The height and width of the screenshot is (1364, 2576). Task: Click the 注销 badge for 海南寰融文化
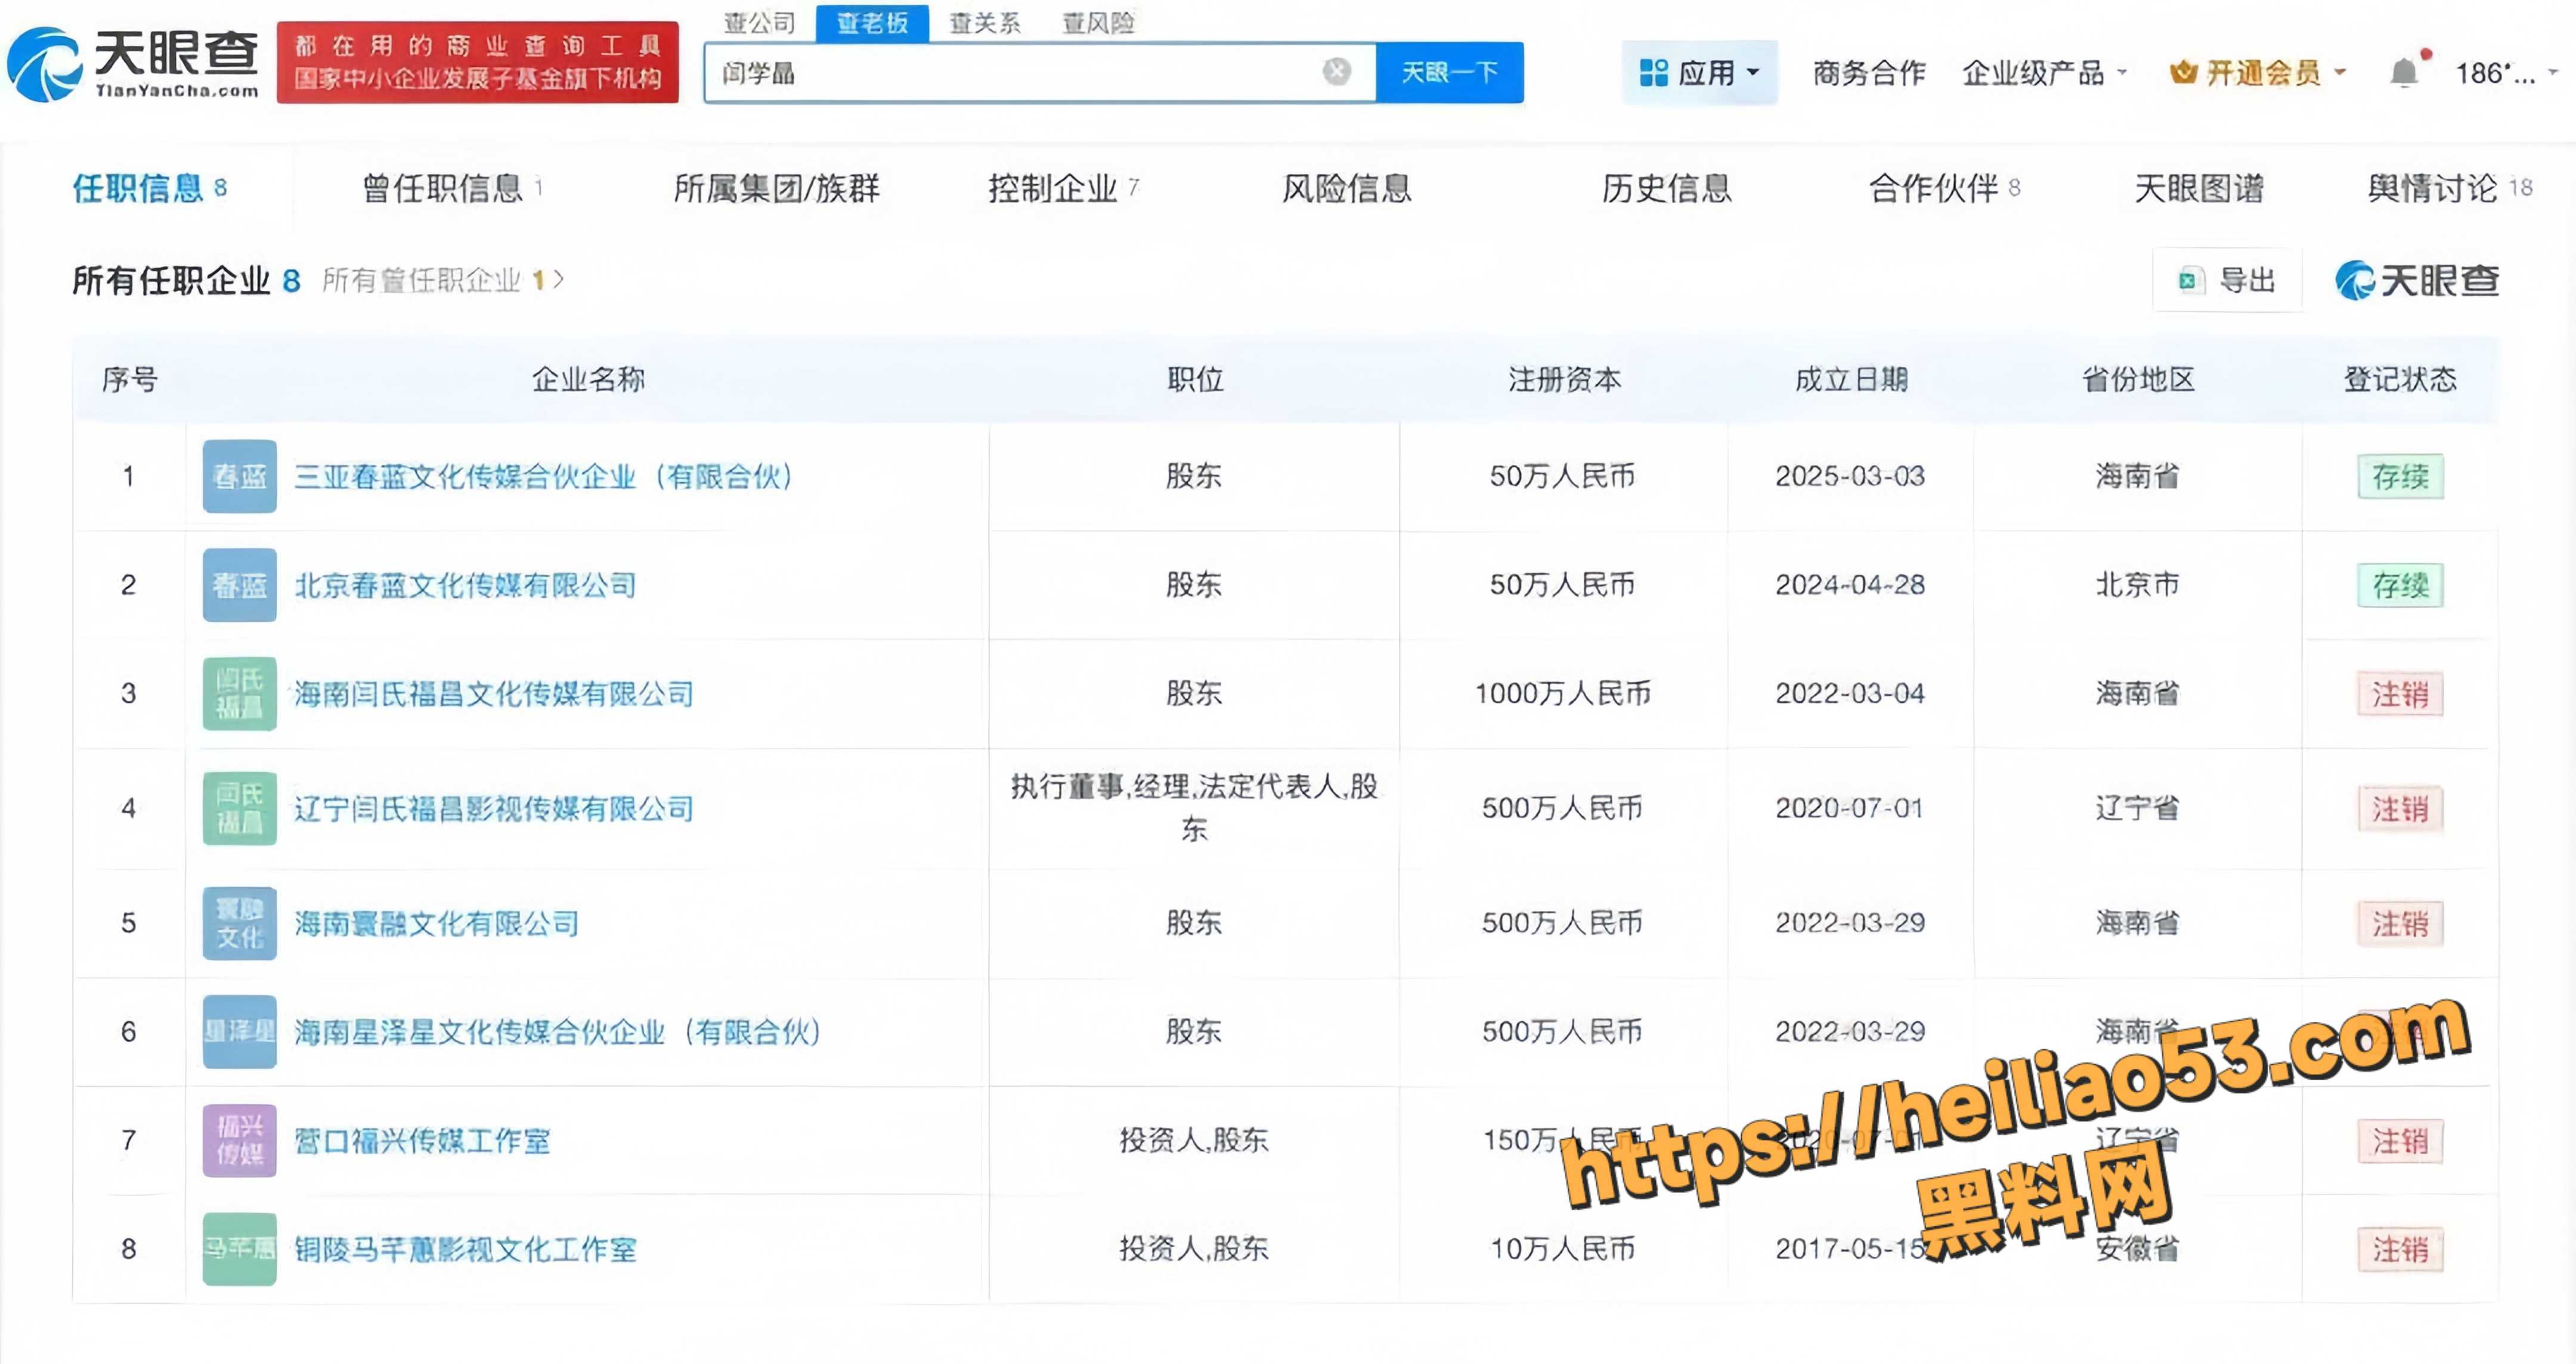2400,923
